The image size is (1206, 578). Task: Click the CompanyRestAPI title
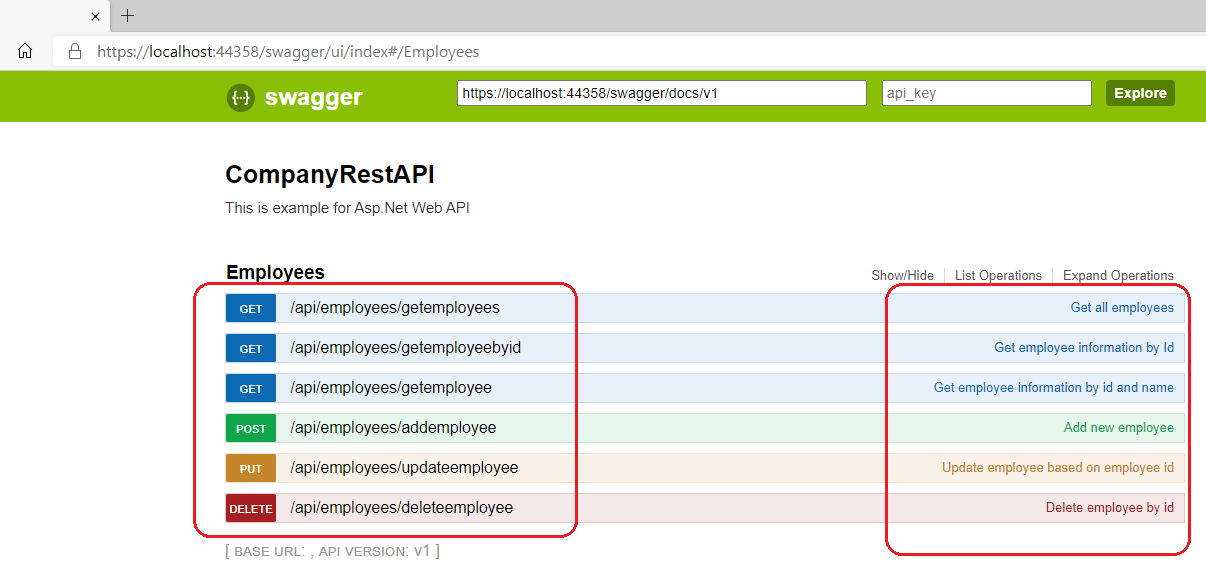[330, 175]
